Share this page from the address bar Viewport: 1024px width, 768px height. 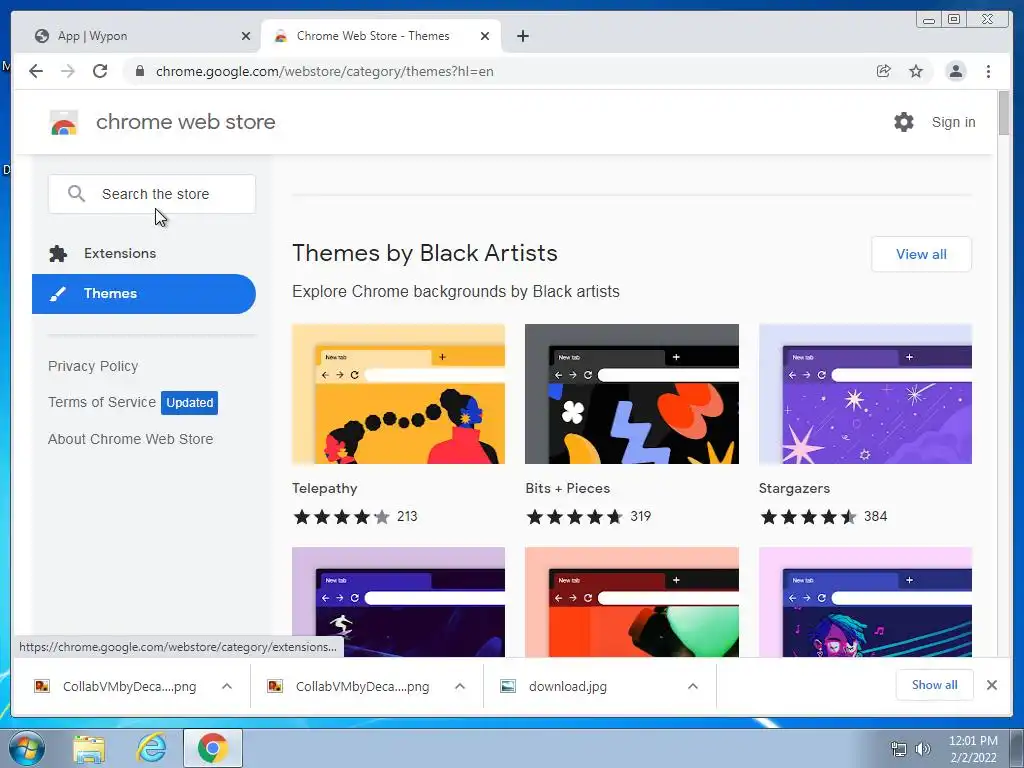click(884, 71)
